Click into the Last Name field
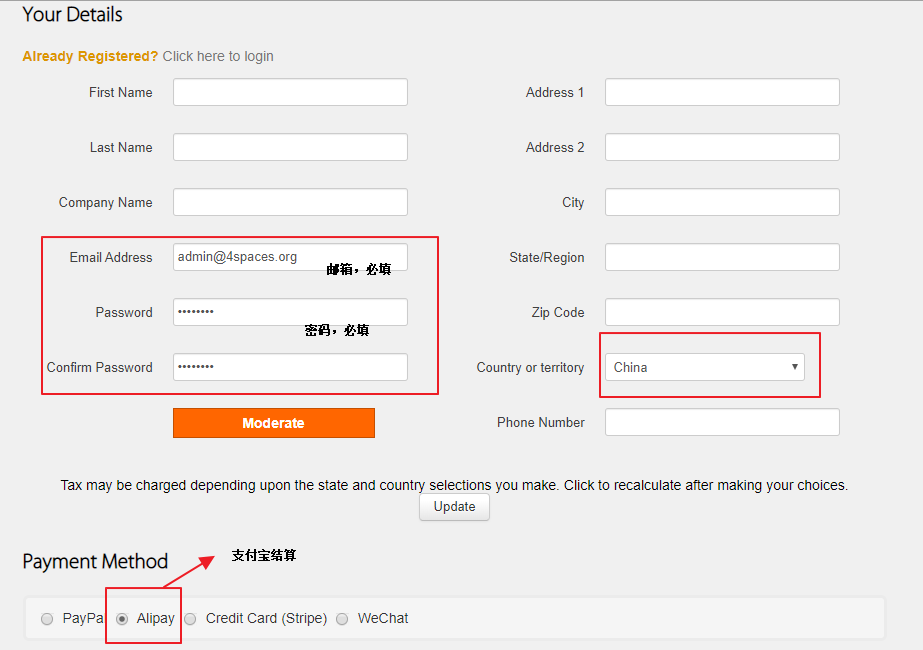The width and height of the screenshot is (923, 650). click(x=290, y=147)
